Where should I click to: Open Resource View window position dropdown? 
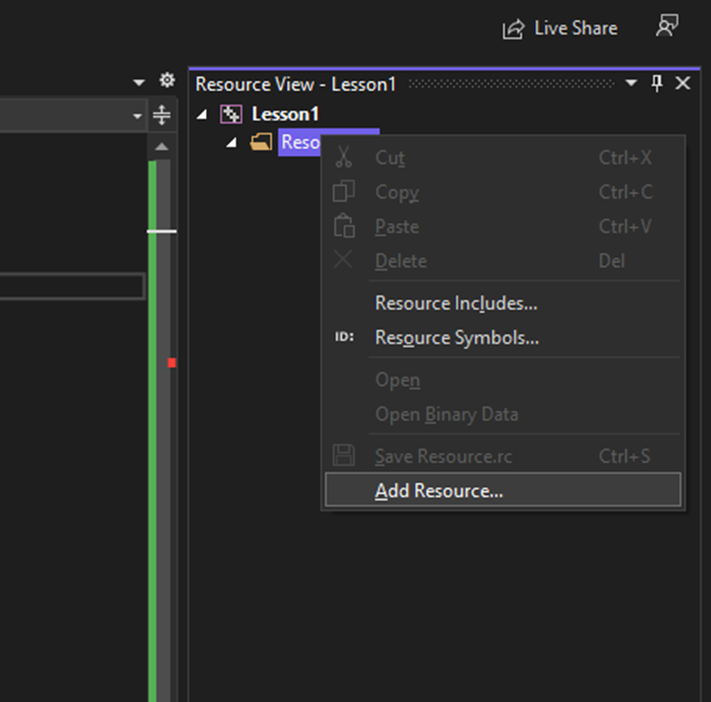click(x=632, y=84)
